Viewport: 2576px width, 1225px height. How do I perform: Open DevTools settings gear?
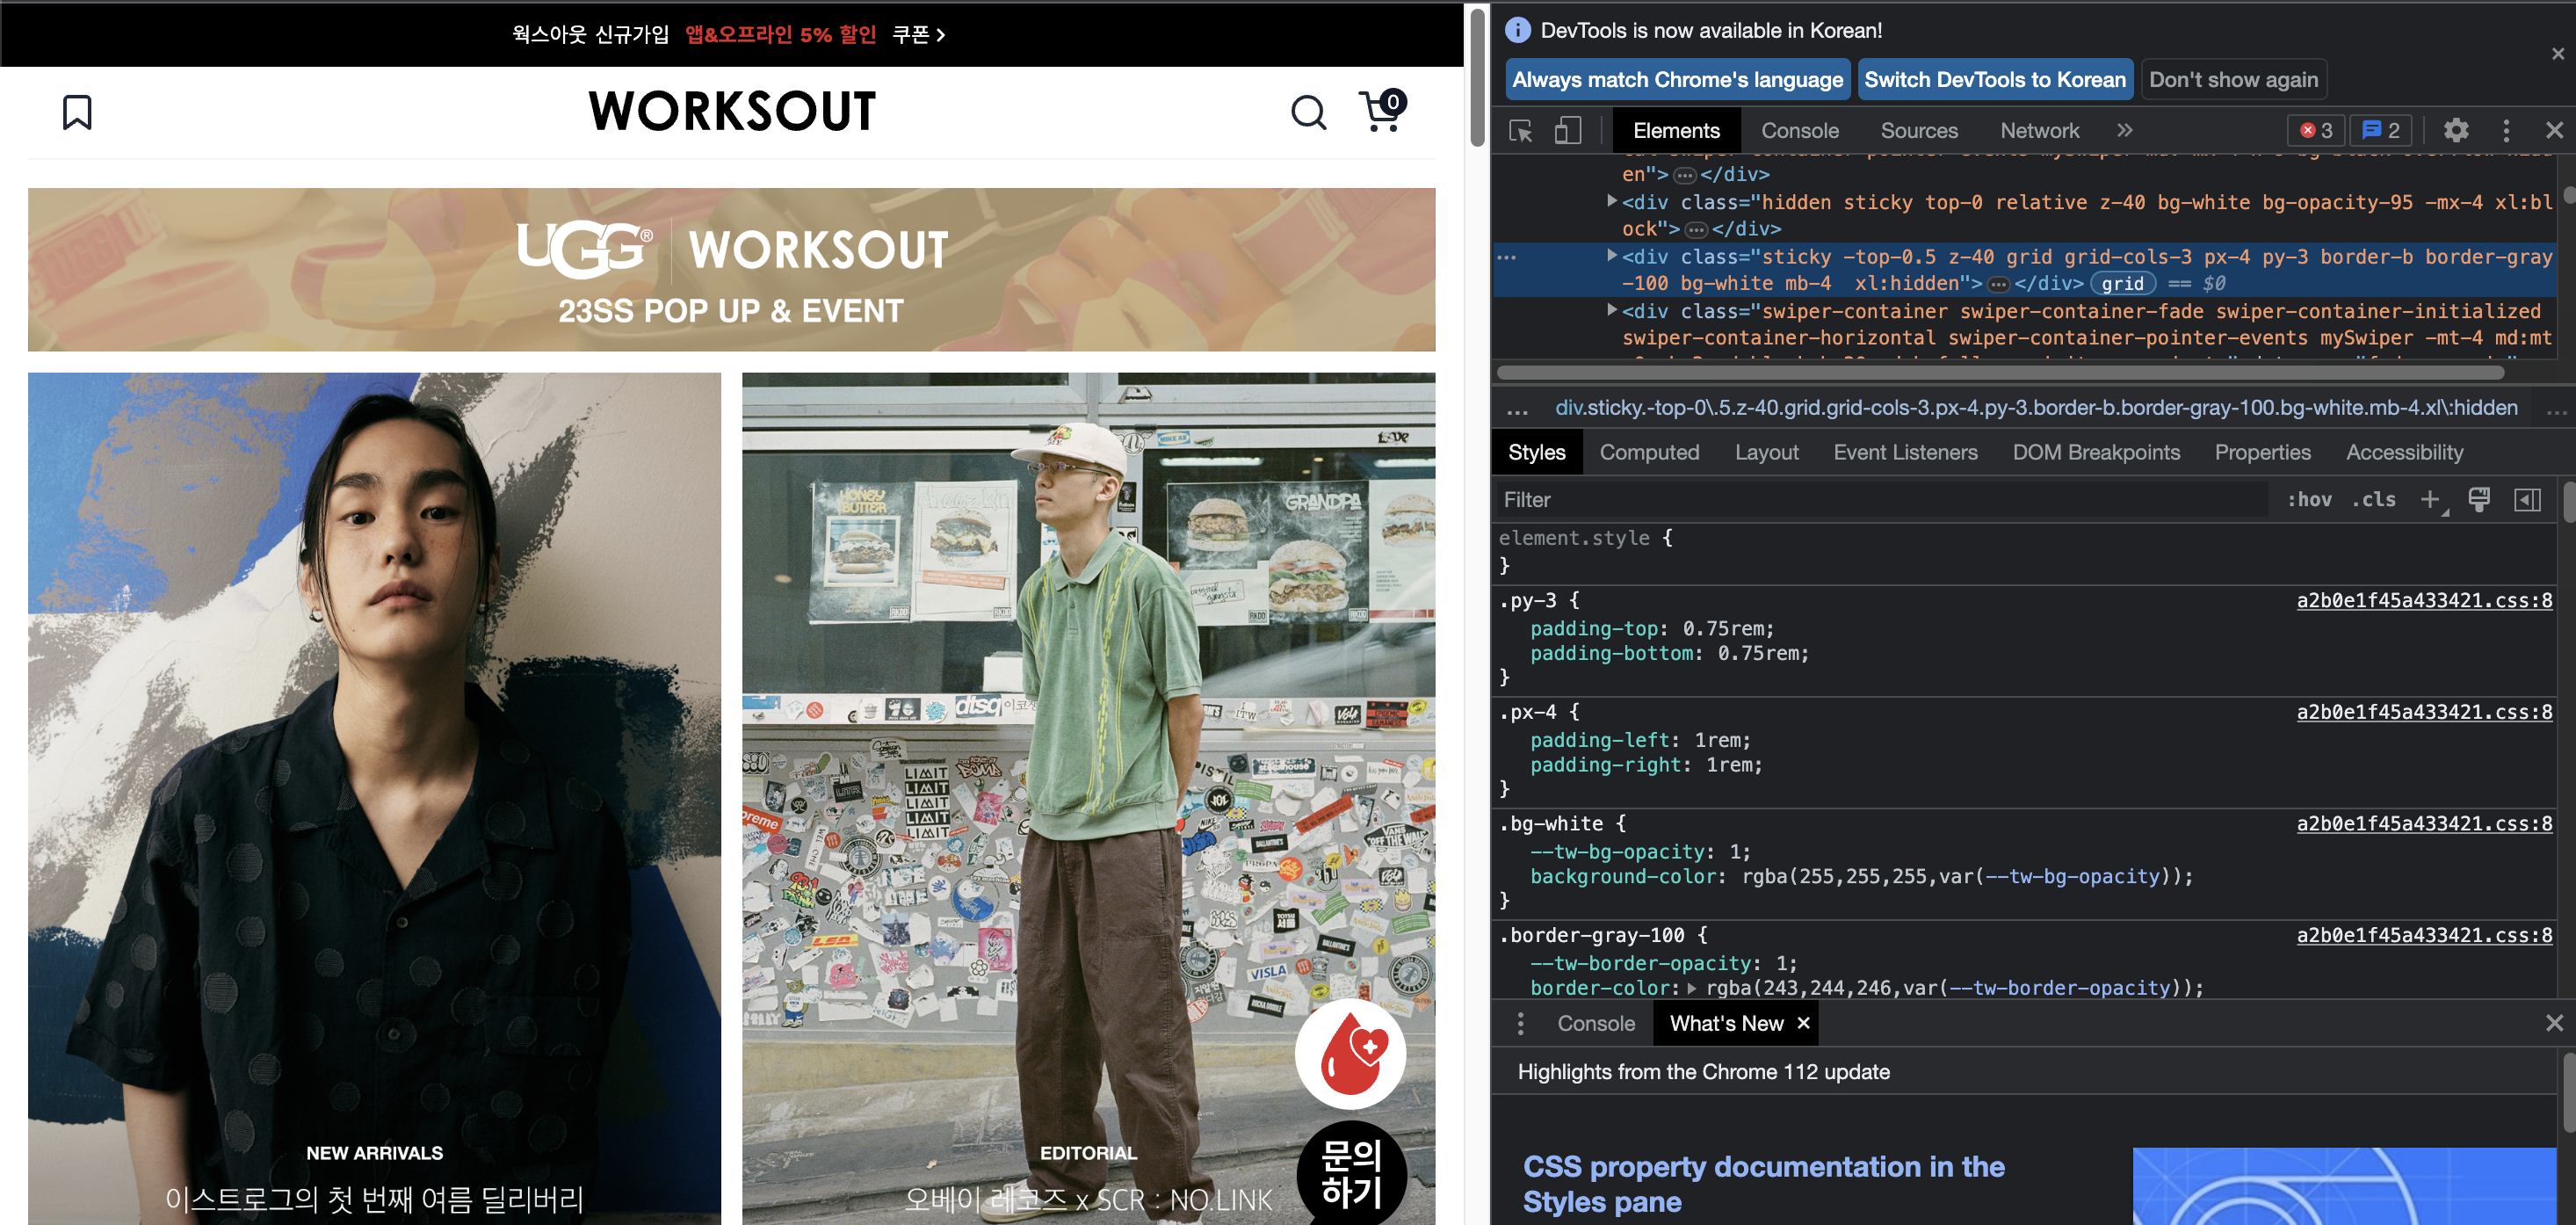point(2456,131)
